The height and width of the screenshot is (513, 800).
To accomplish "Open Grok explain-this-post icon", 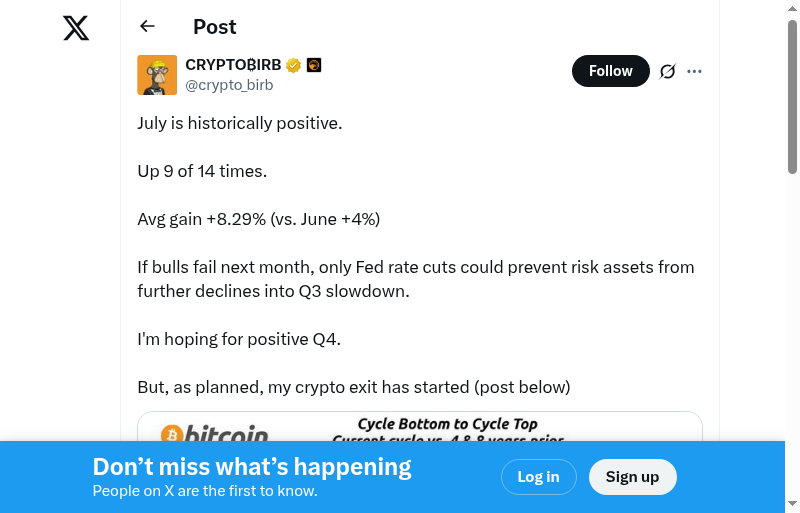I will (x=668, y=71).
